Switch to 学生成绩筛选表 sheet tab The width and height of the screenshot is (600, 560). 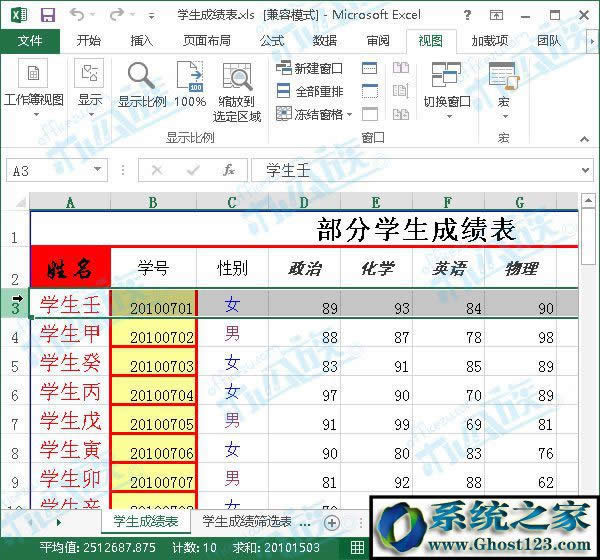[x=246, y=522]
